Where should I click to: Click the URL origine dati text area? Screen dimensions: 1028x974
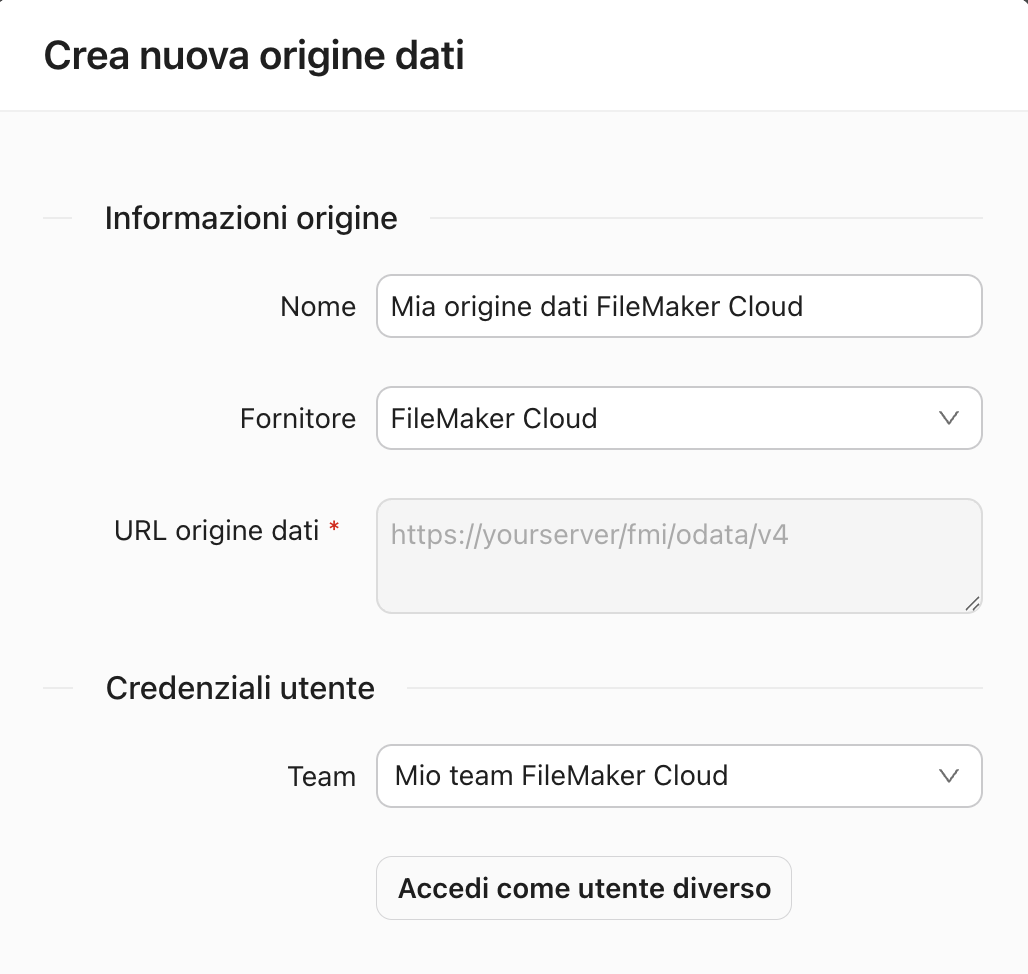click(679, 556)
